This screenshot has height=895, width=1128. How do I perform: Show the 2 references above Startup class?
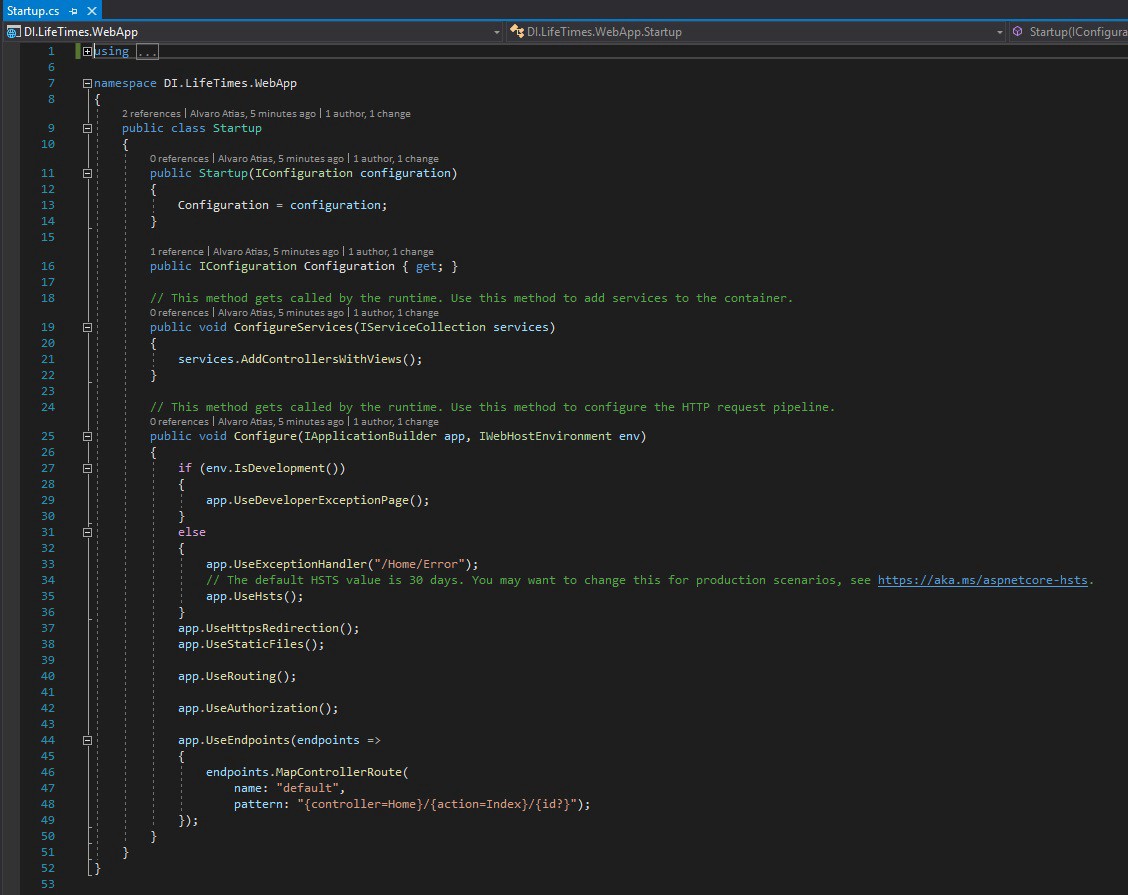[x=151, y=114]
